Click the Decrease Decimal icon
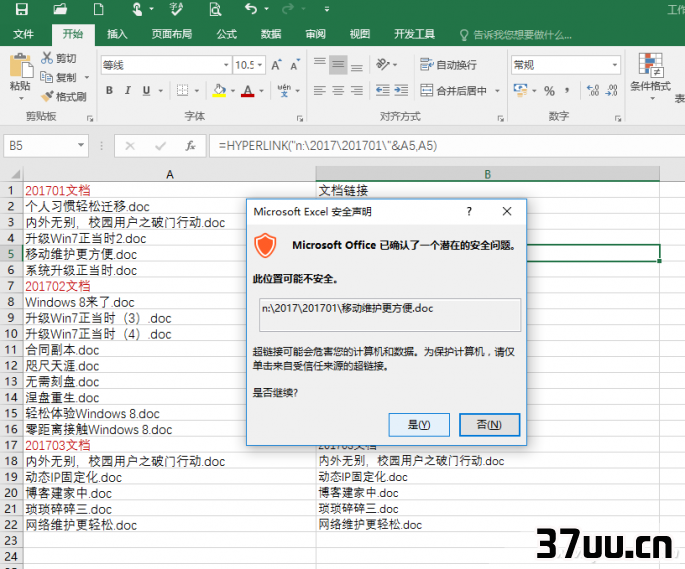Screen dimensions: 685x569 pyautogui.click(x=612, y=90)
